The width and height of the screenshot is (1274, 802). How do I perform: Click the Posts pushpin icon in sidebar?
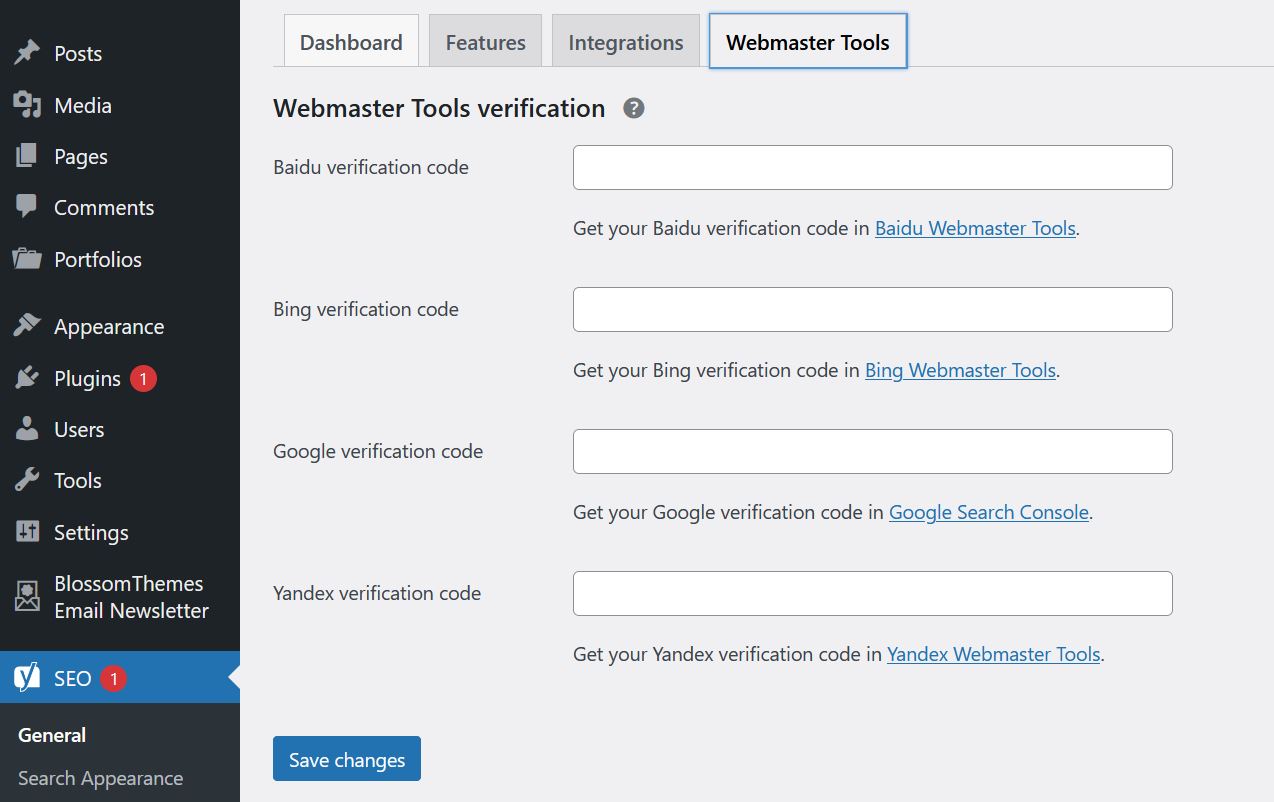click(x=27, y=53)
